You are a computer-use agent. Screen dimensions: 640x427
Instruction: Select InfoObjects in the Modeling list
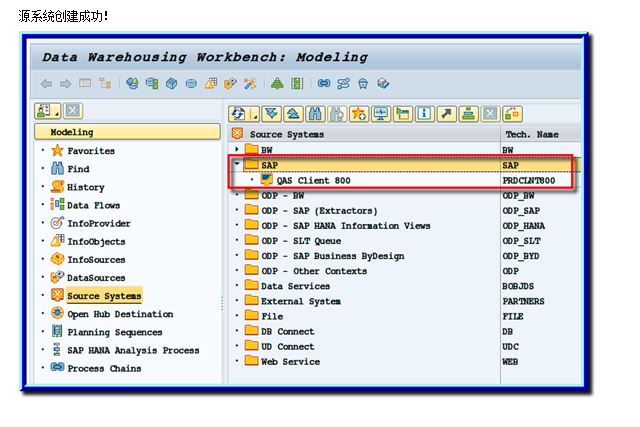(x=96, y=241)
